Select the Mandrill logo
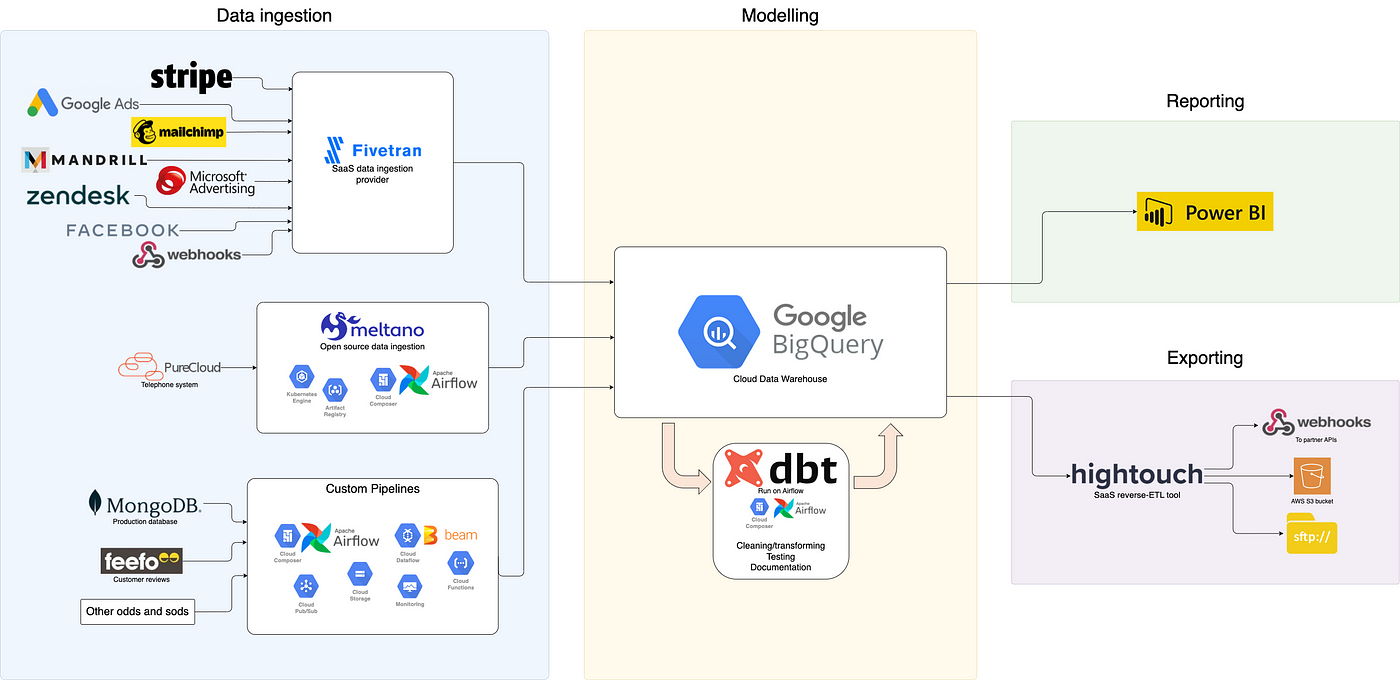The height and width of the screenshot is (680, 1400). pos(84,159)
